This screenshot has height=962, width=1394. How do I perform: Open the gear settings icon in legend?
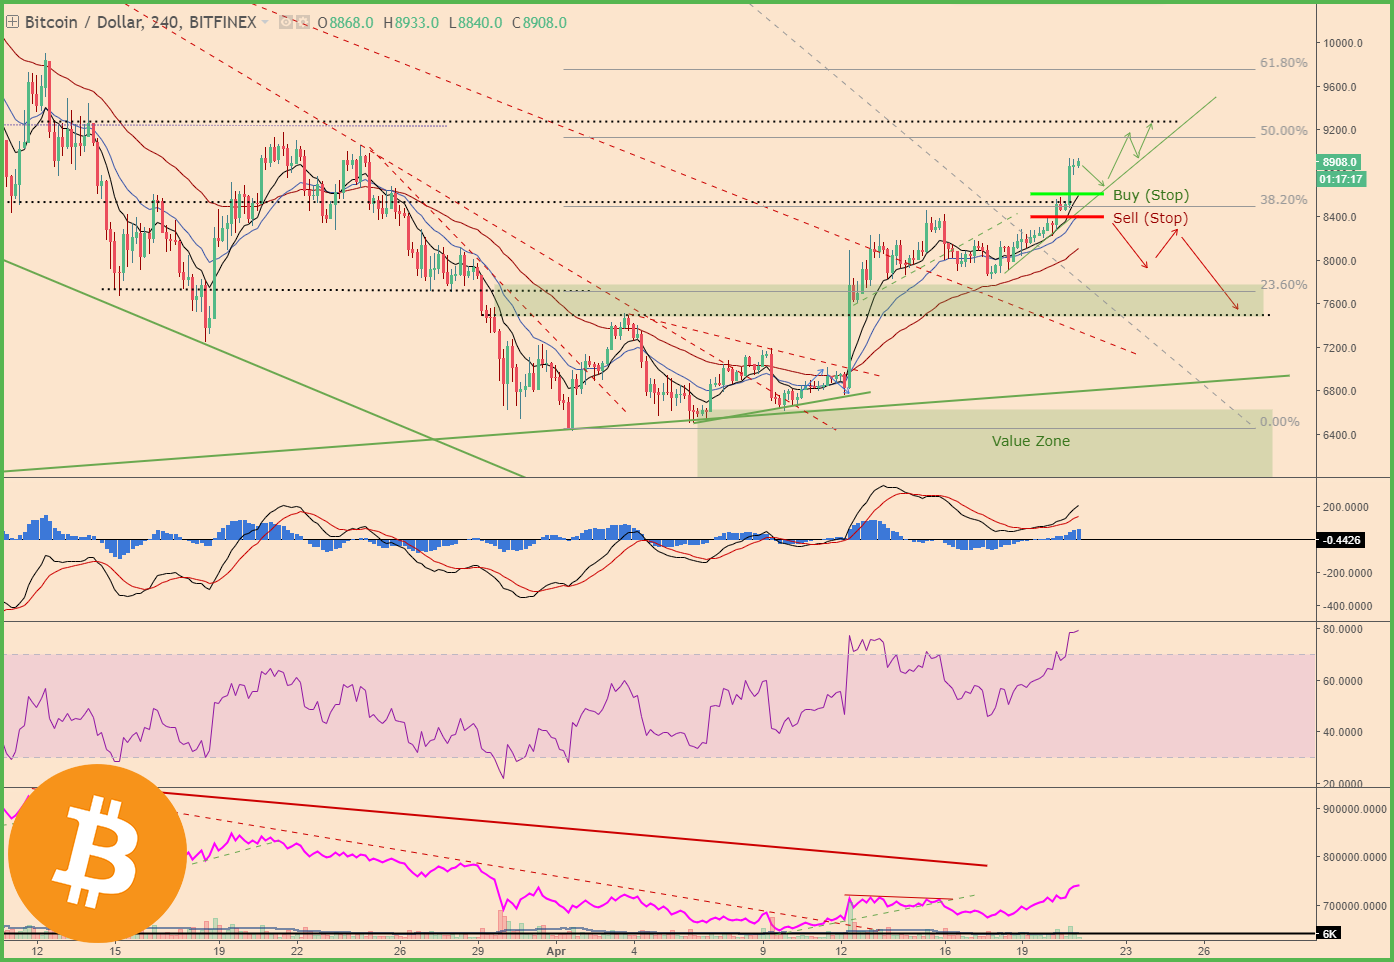(301, 22)
